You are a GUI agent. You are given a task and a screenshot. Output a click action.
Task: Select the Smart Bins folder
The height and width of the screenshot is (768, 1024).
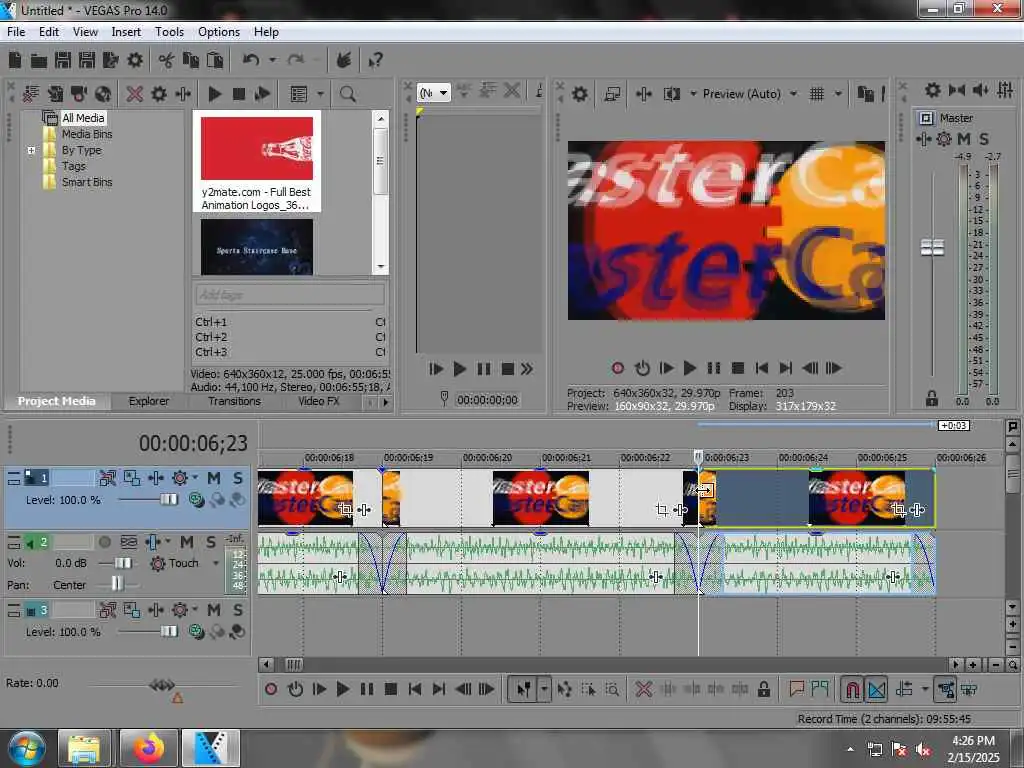[x=87, y=182]
